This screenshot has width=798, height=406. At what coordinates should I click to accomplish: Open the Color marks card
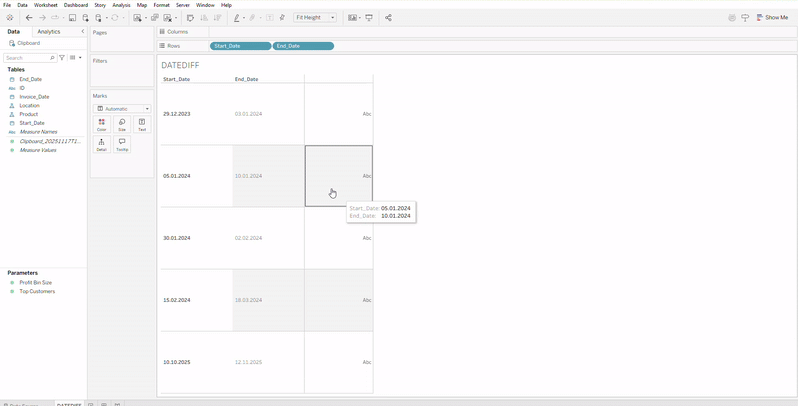101,124
